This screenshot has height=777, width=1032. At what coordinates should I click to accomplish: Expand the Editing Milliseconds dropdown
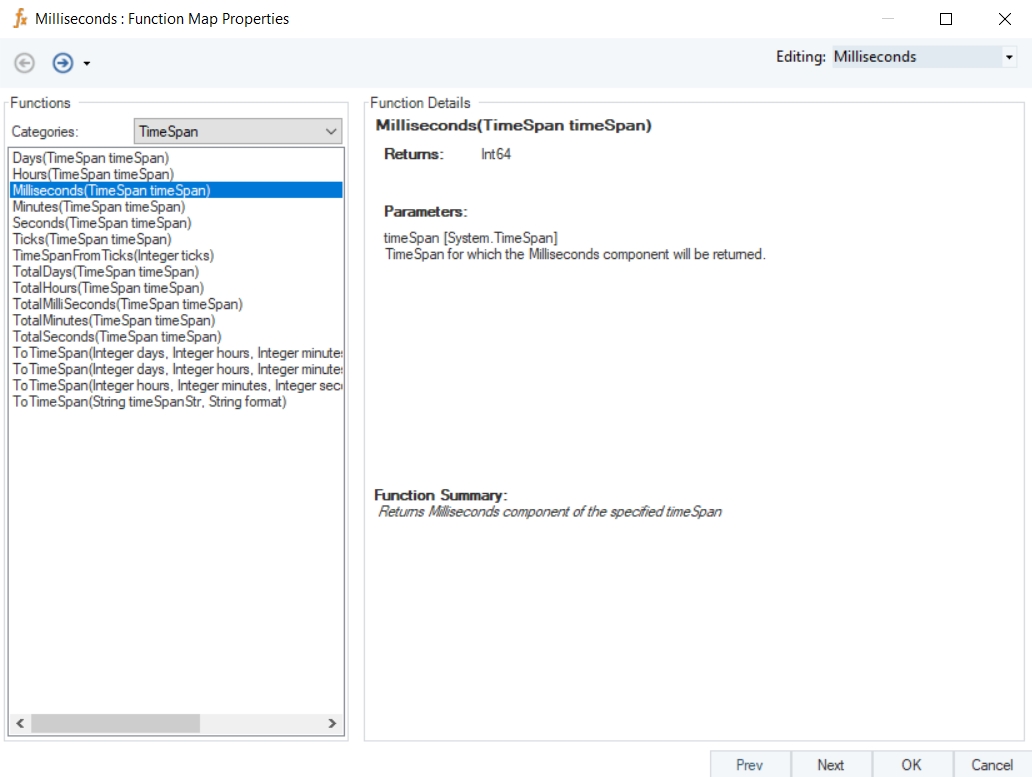pyautogui.click(x=1008, y=58)
